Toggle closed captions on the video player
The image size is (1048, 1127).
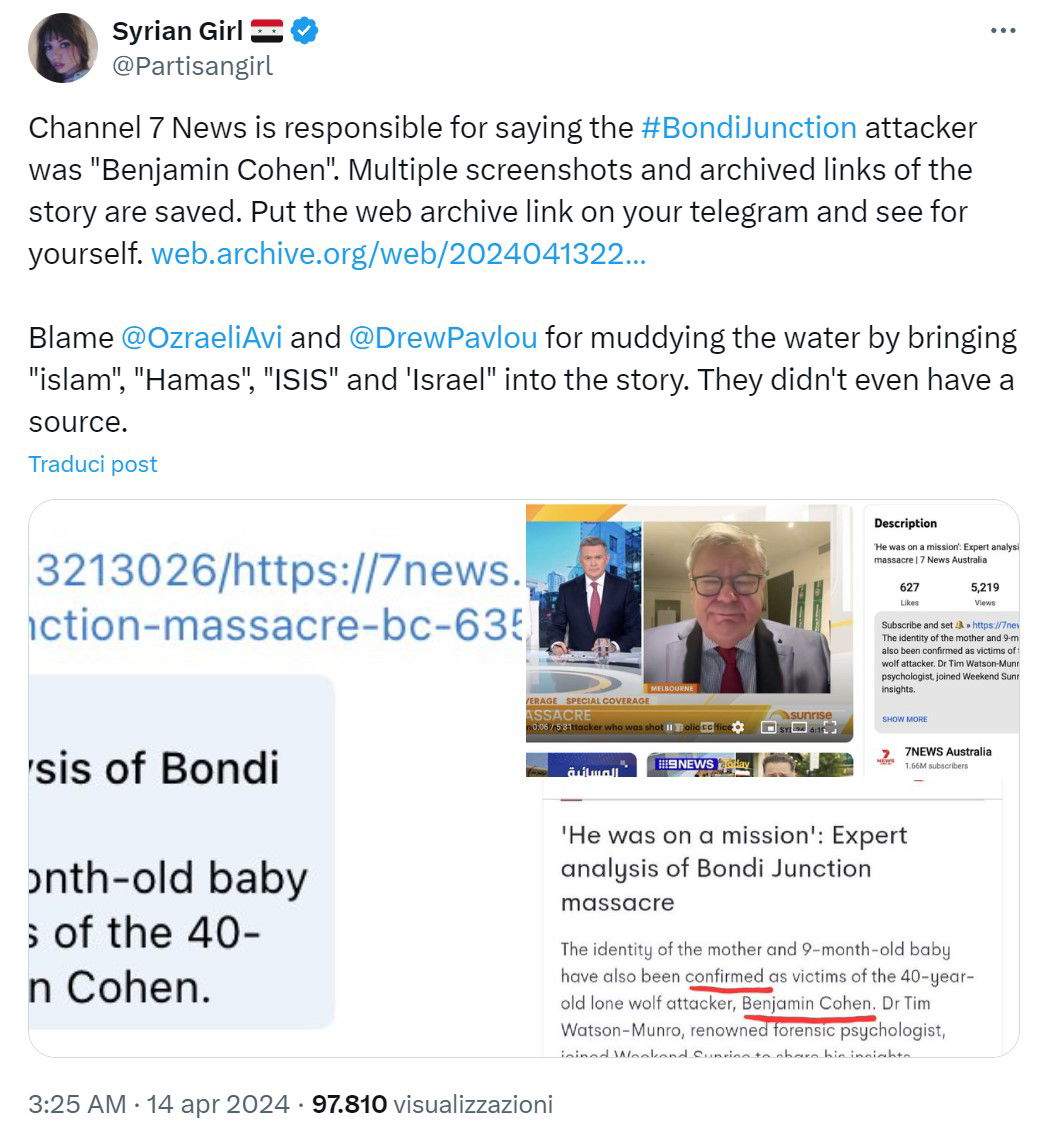(x=706, y=727)
